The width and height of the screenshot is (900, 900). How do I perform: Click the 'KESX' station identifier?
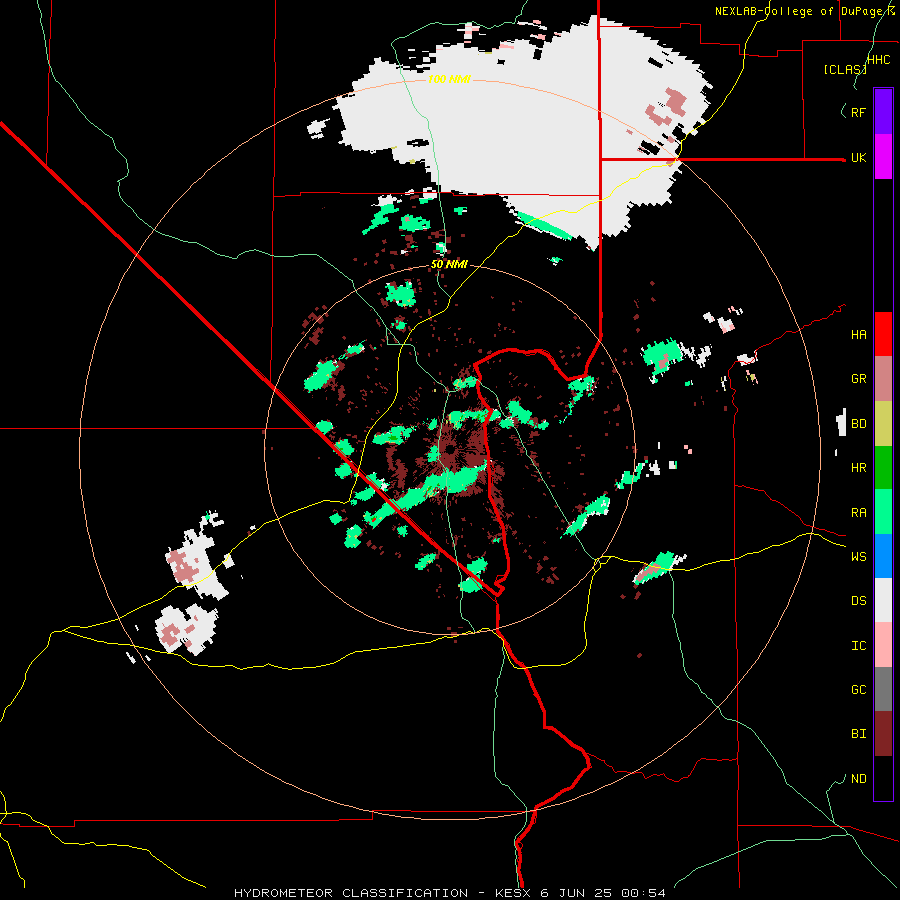click(x=513, y=893)
